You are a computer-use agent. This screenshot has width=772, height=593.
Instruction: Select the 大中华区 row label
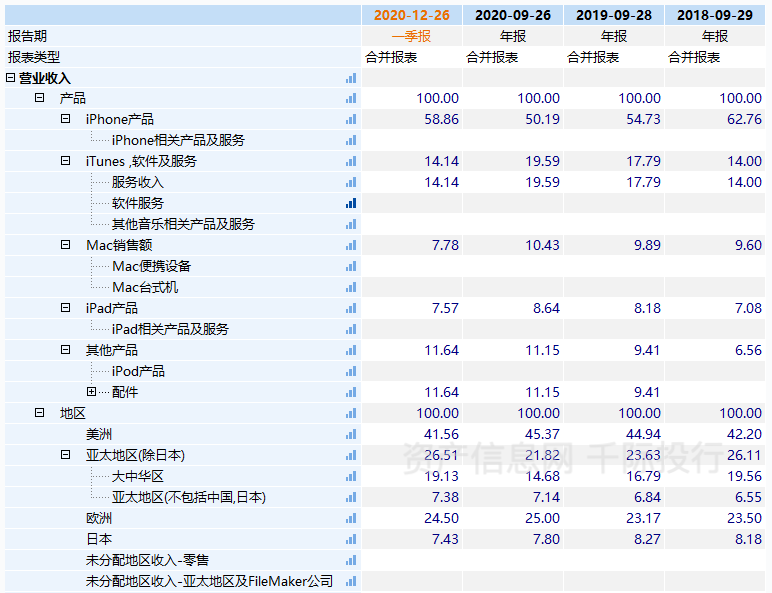pyautogui.click(x=137, y=476)
